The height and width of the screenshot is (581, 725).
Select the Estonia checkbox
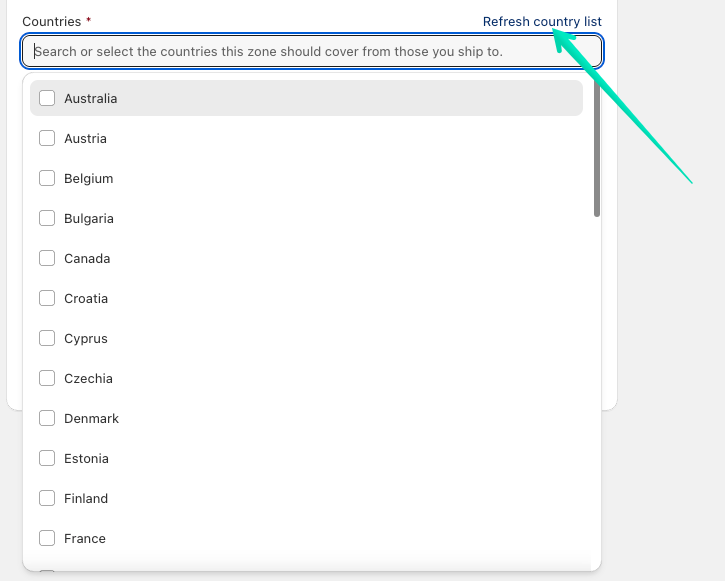[x=47, y=458]
